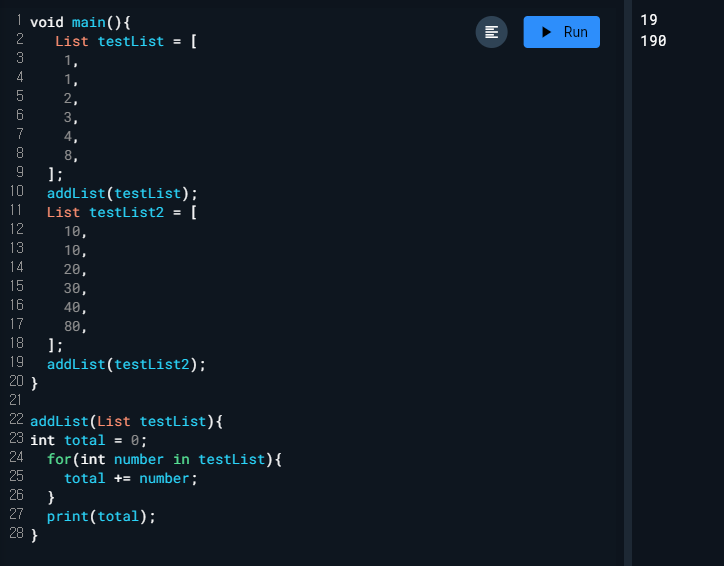The height and width of the screenshot is (566, 724).
Task: Click the 'int total = 0;' statement
Action: [89, 440]
